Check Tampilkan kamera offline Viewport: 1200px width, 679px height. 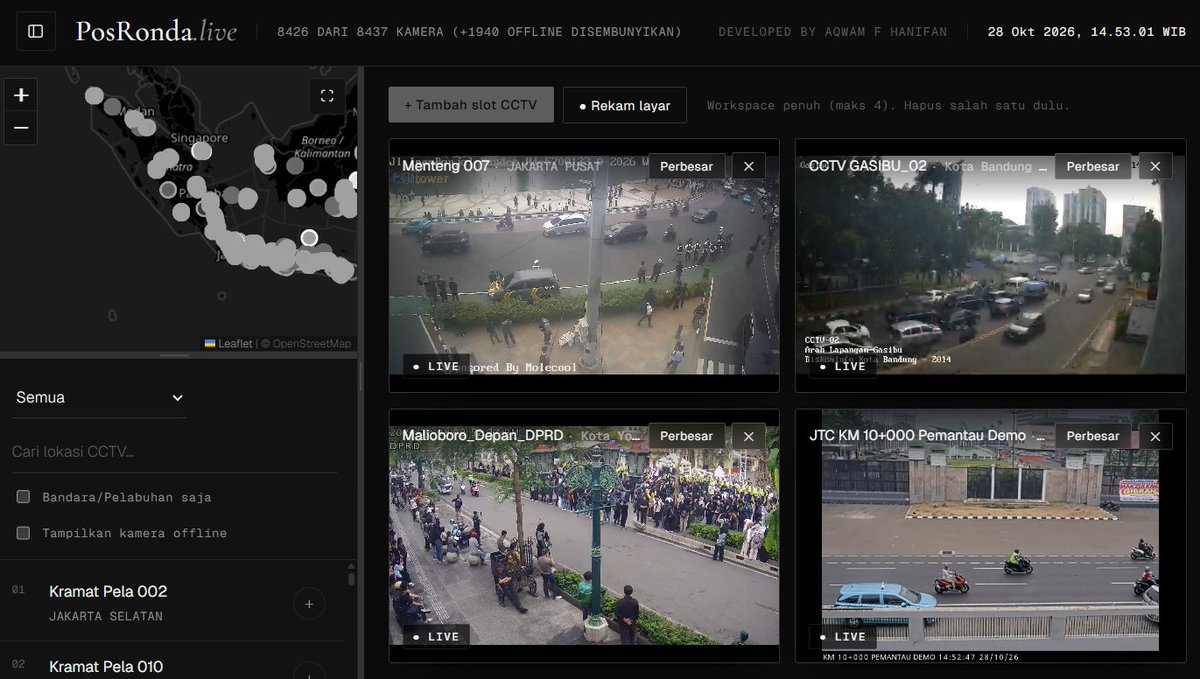click(23, 533)
